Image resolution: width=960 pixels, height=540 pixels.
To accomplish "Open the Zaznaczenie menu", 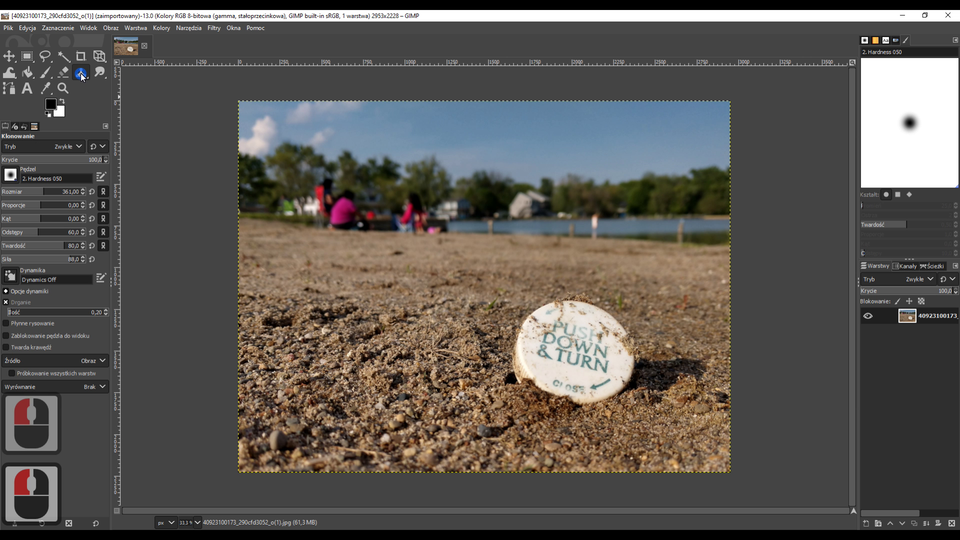I will pyautogui.click(x=58, y=28).
